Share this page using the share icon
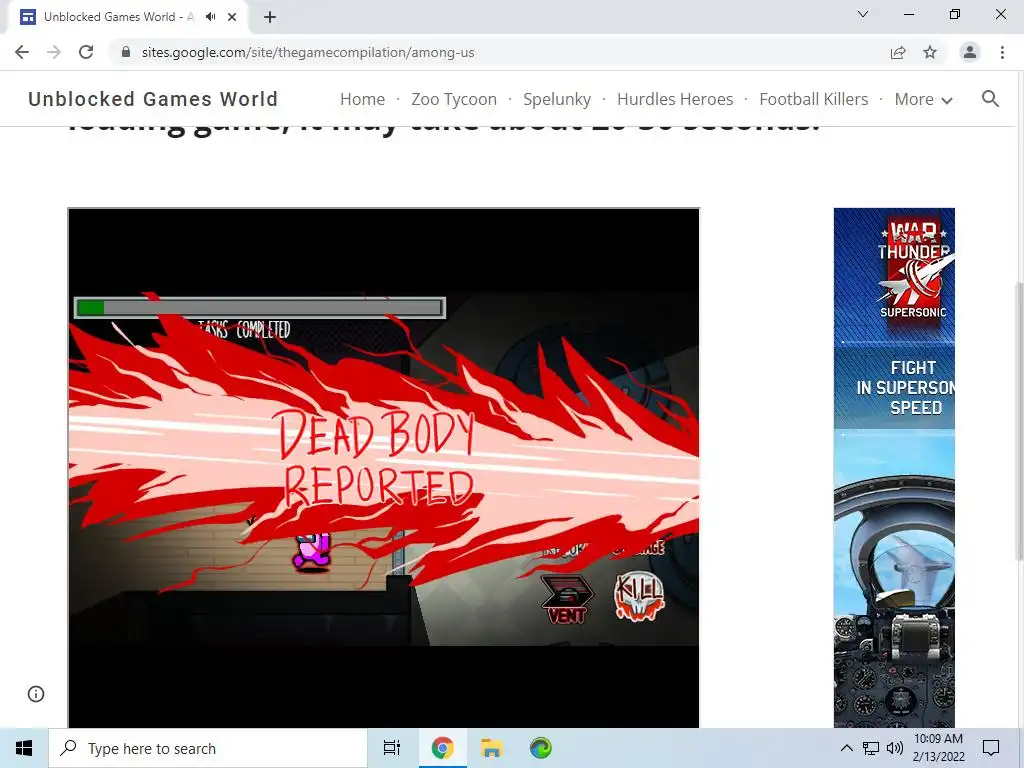 click(x=898, y=52)
